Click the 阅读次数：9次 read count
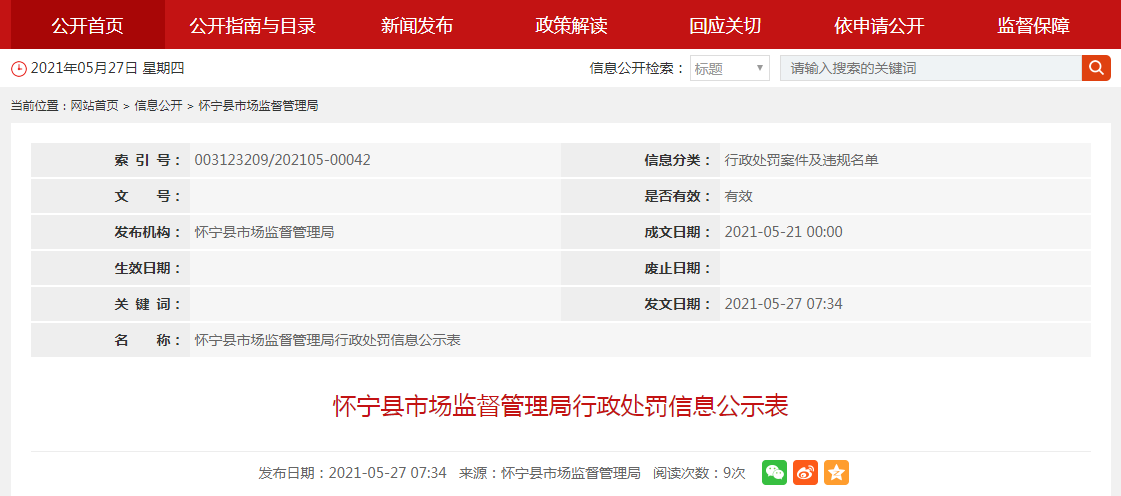Image resolution: width=1121 pixels, height=496 pixels. (x=698, y=472)
